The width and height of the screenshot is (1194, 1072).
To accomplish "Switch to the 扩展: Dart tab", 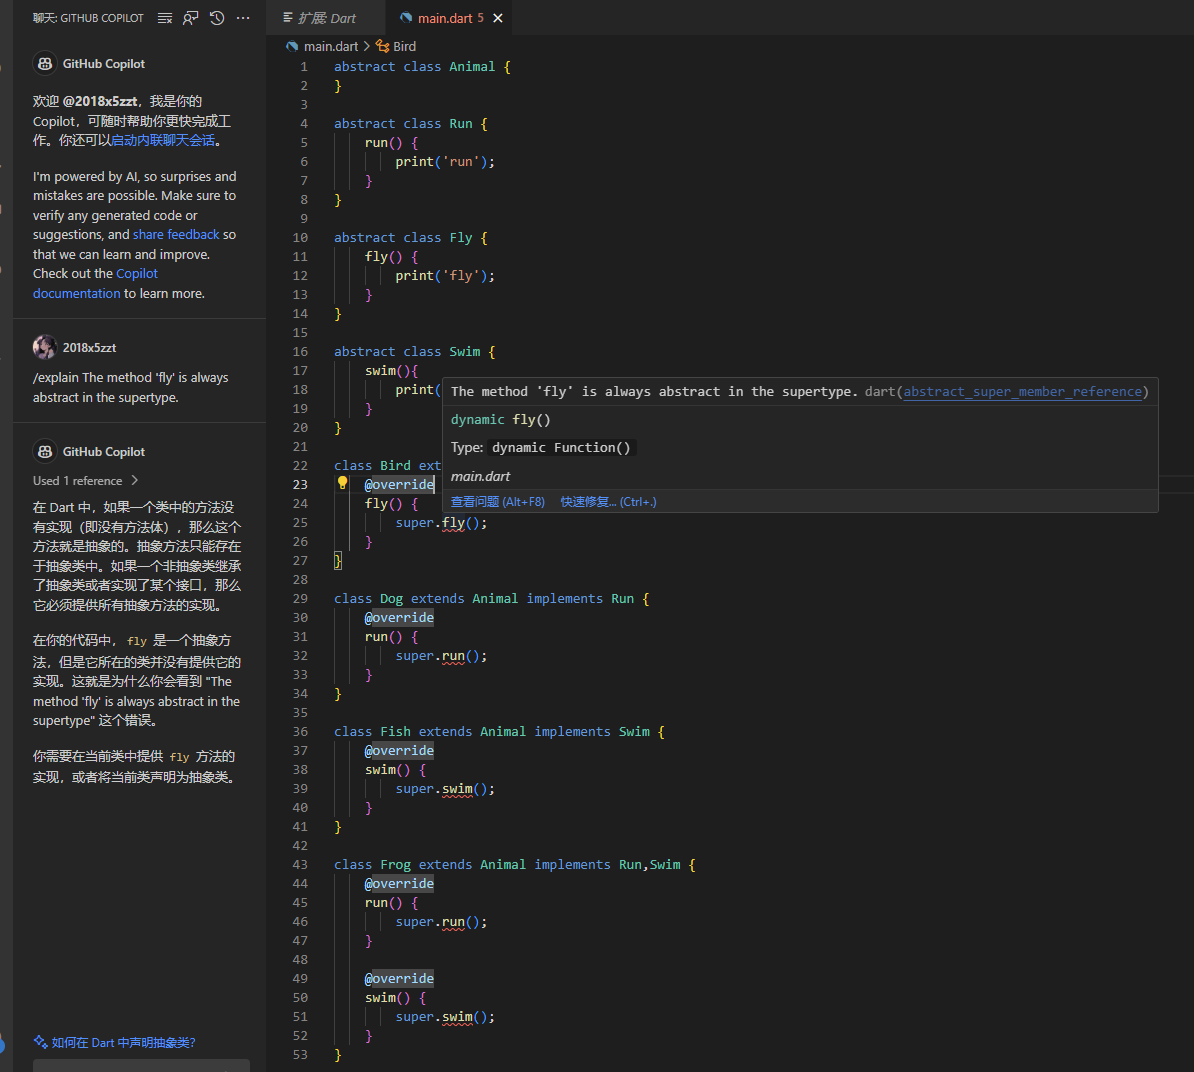I will tap(326, 18).
